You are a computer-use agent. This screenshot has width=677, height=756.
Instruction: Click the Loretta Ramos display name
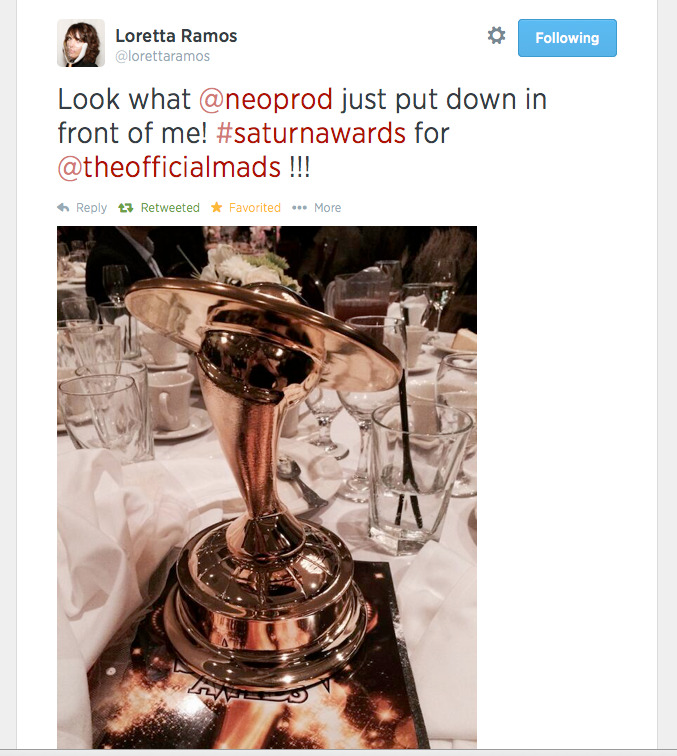pos(176,36)
